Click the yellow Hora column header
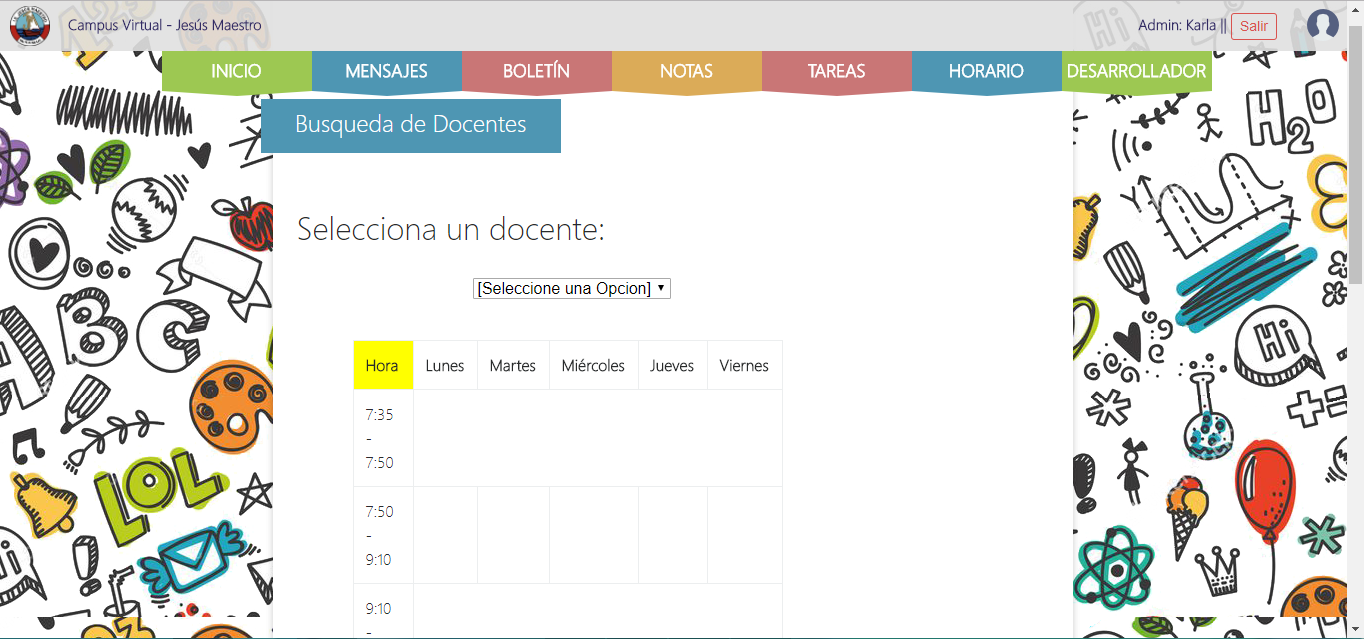Viewport: 1364px width, 639px height. pos(383,365)
